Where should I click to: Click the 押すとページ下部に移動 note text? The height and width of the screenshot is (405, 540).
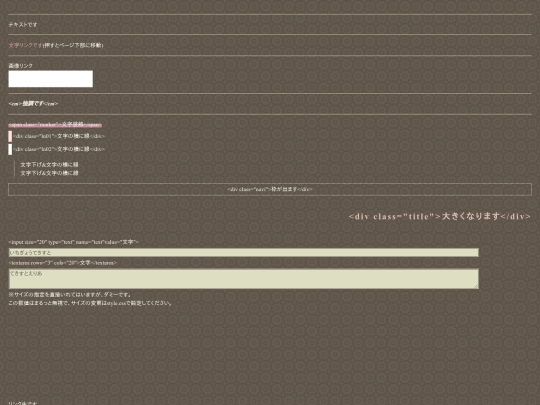point(73,45)
